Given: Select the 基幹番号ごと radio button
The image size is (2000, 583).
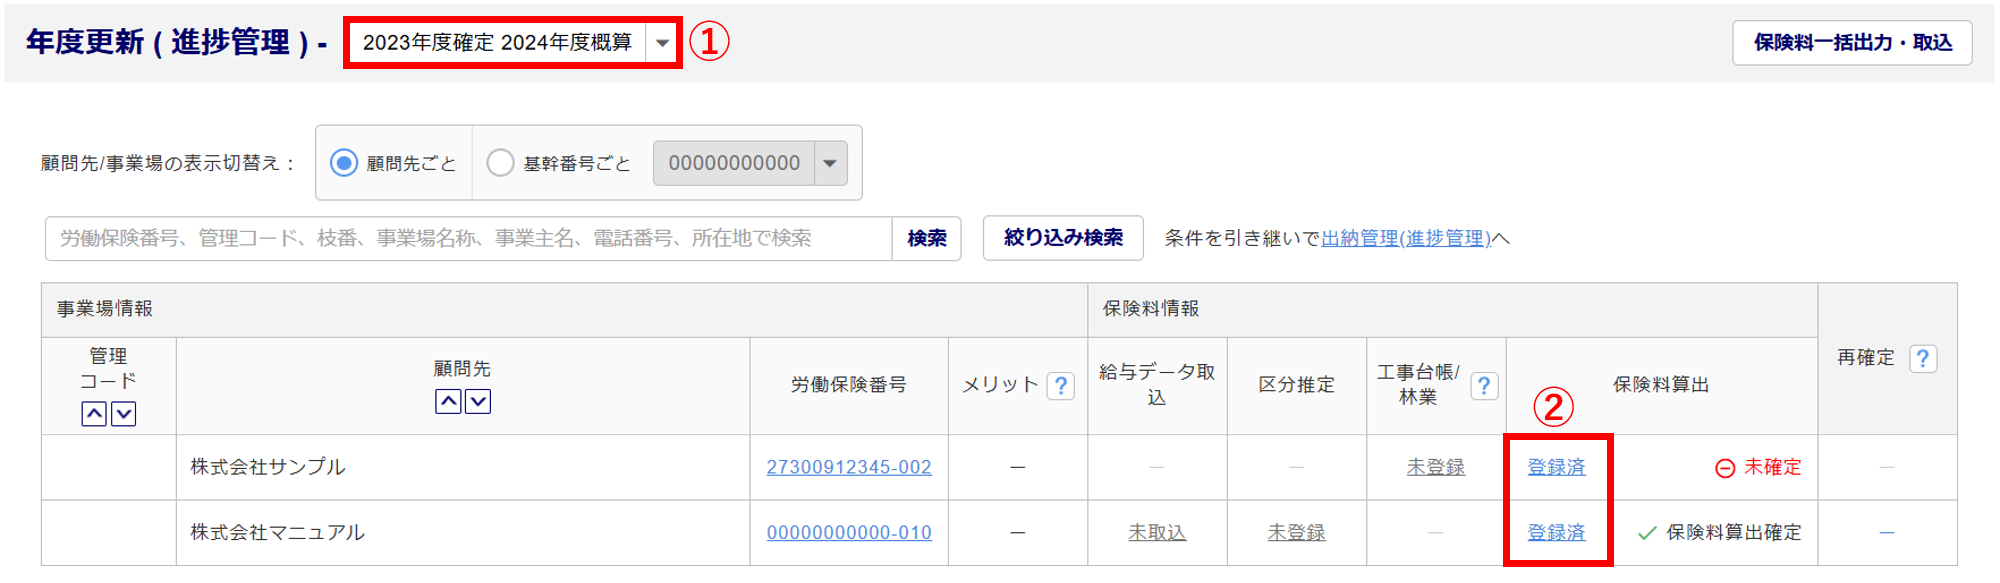Looking at the screenshot, I should pyautogui.click(x=500, y=163).
